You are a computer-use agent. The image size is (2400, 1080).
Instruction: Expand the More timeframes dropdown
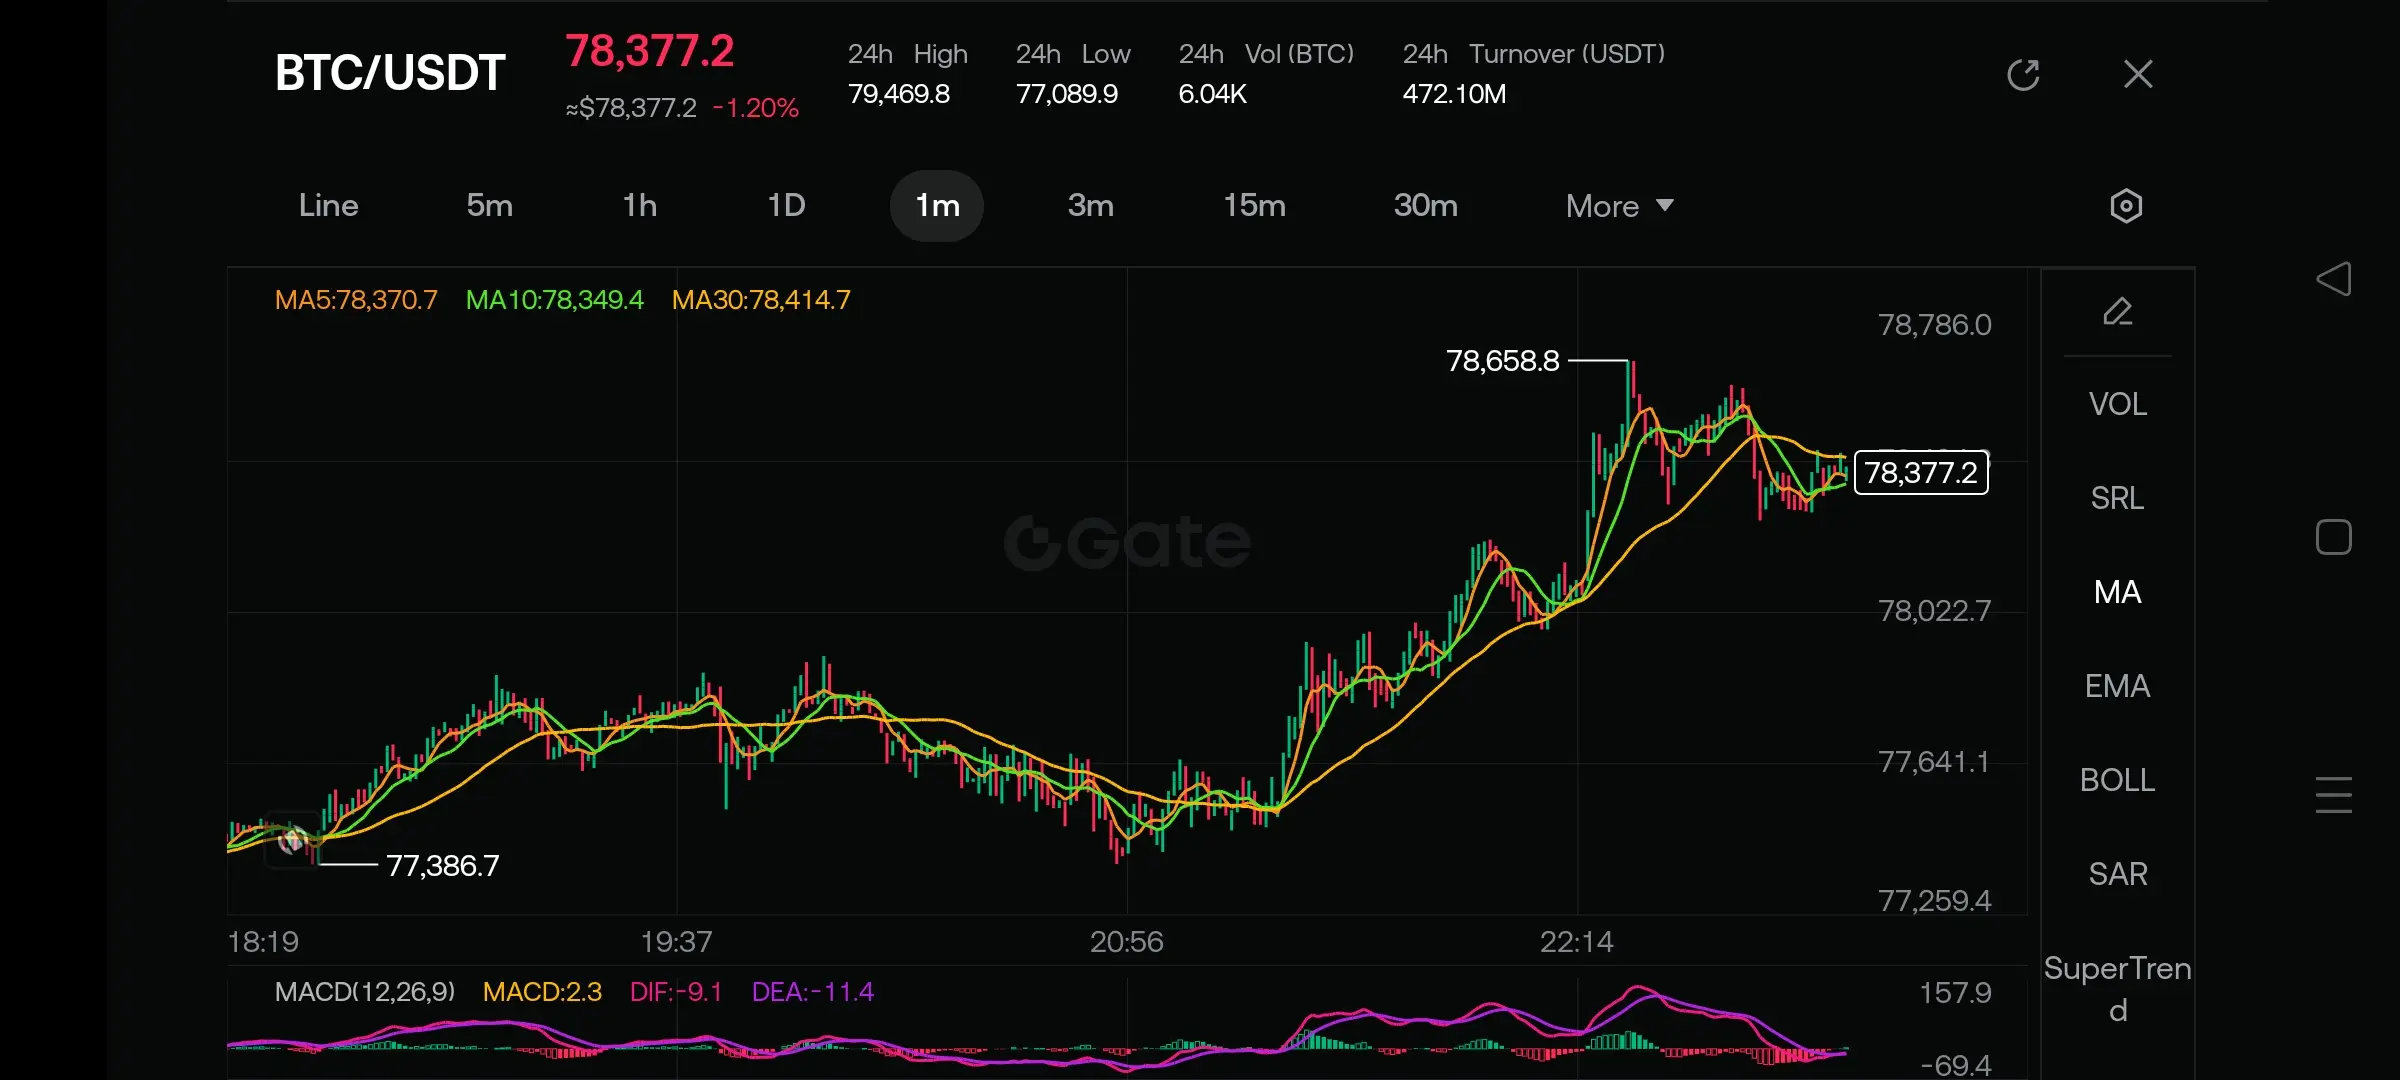pyautogui.click(x=1603, y=206)
